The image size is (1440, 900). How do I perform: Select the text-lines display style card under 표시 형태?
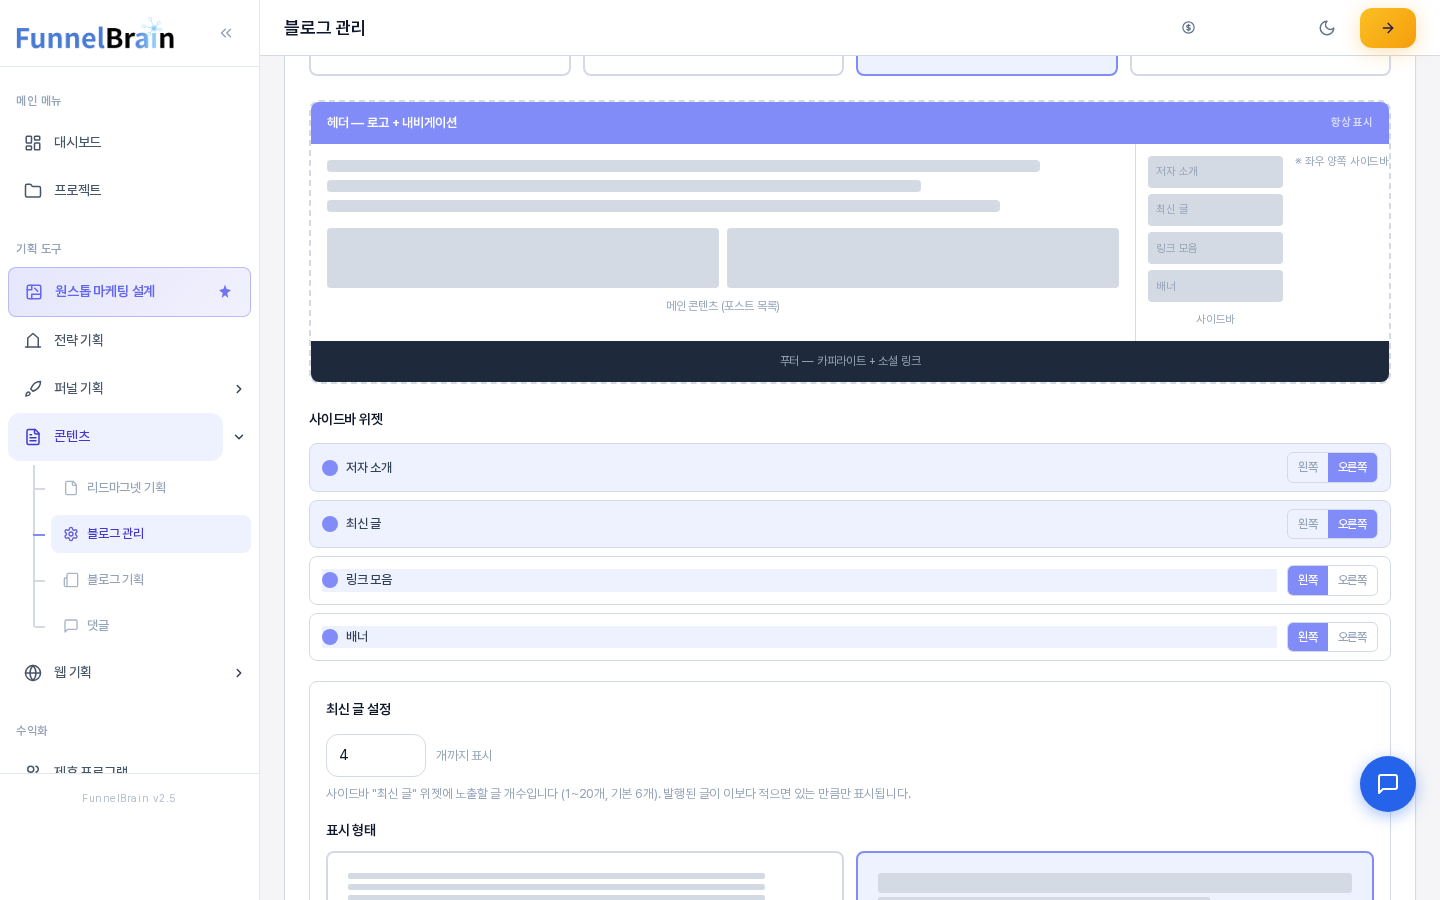[x=585, y=876]
